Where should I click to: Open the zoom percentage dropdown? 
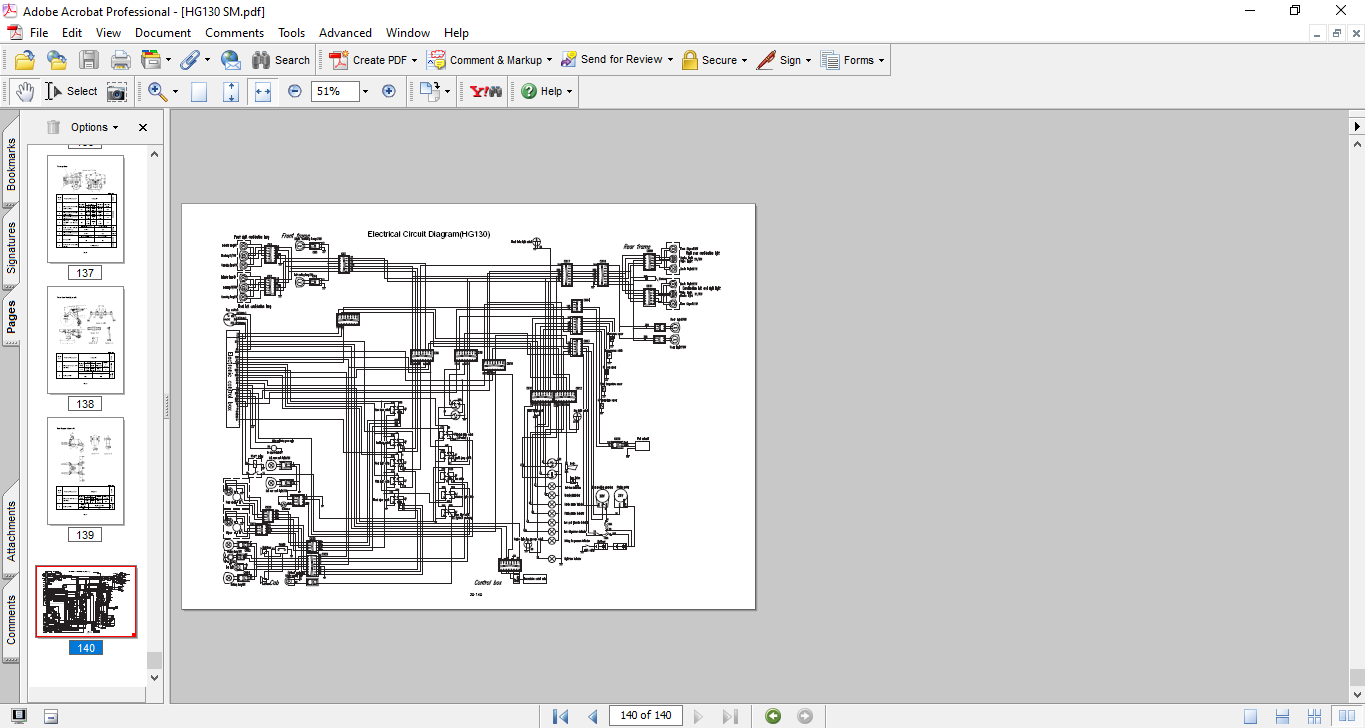[365, 91]
